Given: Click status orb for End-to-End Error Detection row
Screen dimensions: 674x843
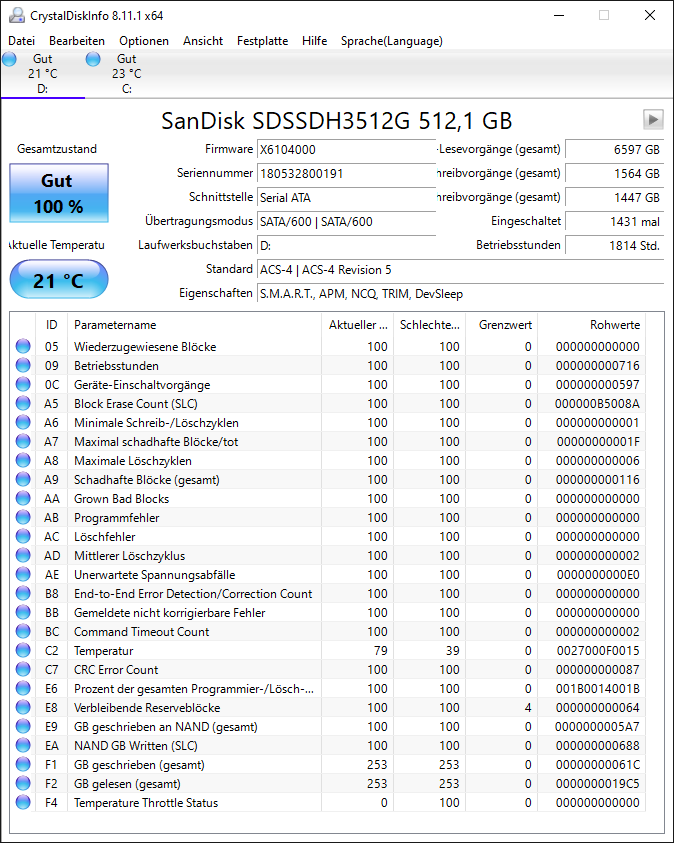Looking at the screenshot, I should click(23, 594).
